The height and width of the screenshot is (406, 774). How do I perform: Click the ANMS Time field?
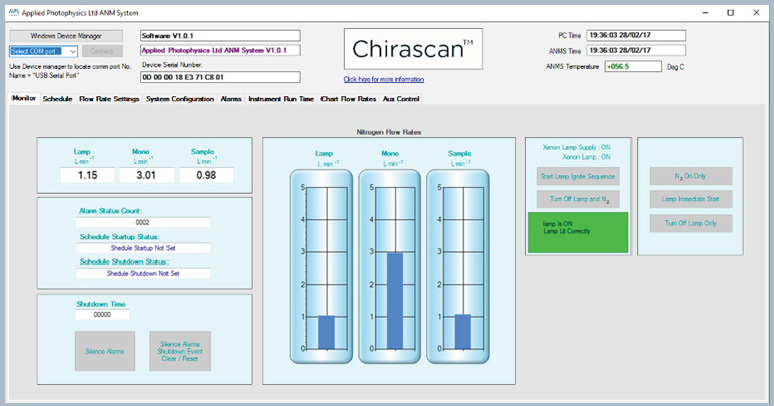636,50
